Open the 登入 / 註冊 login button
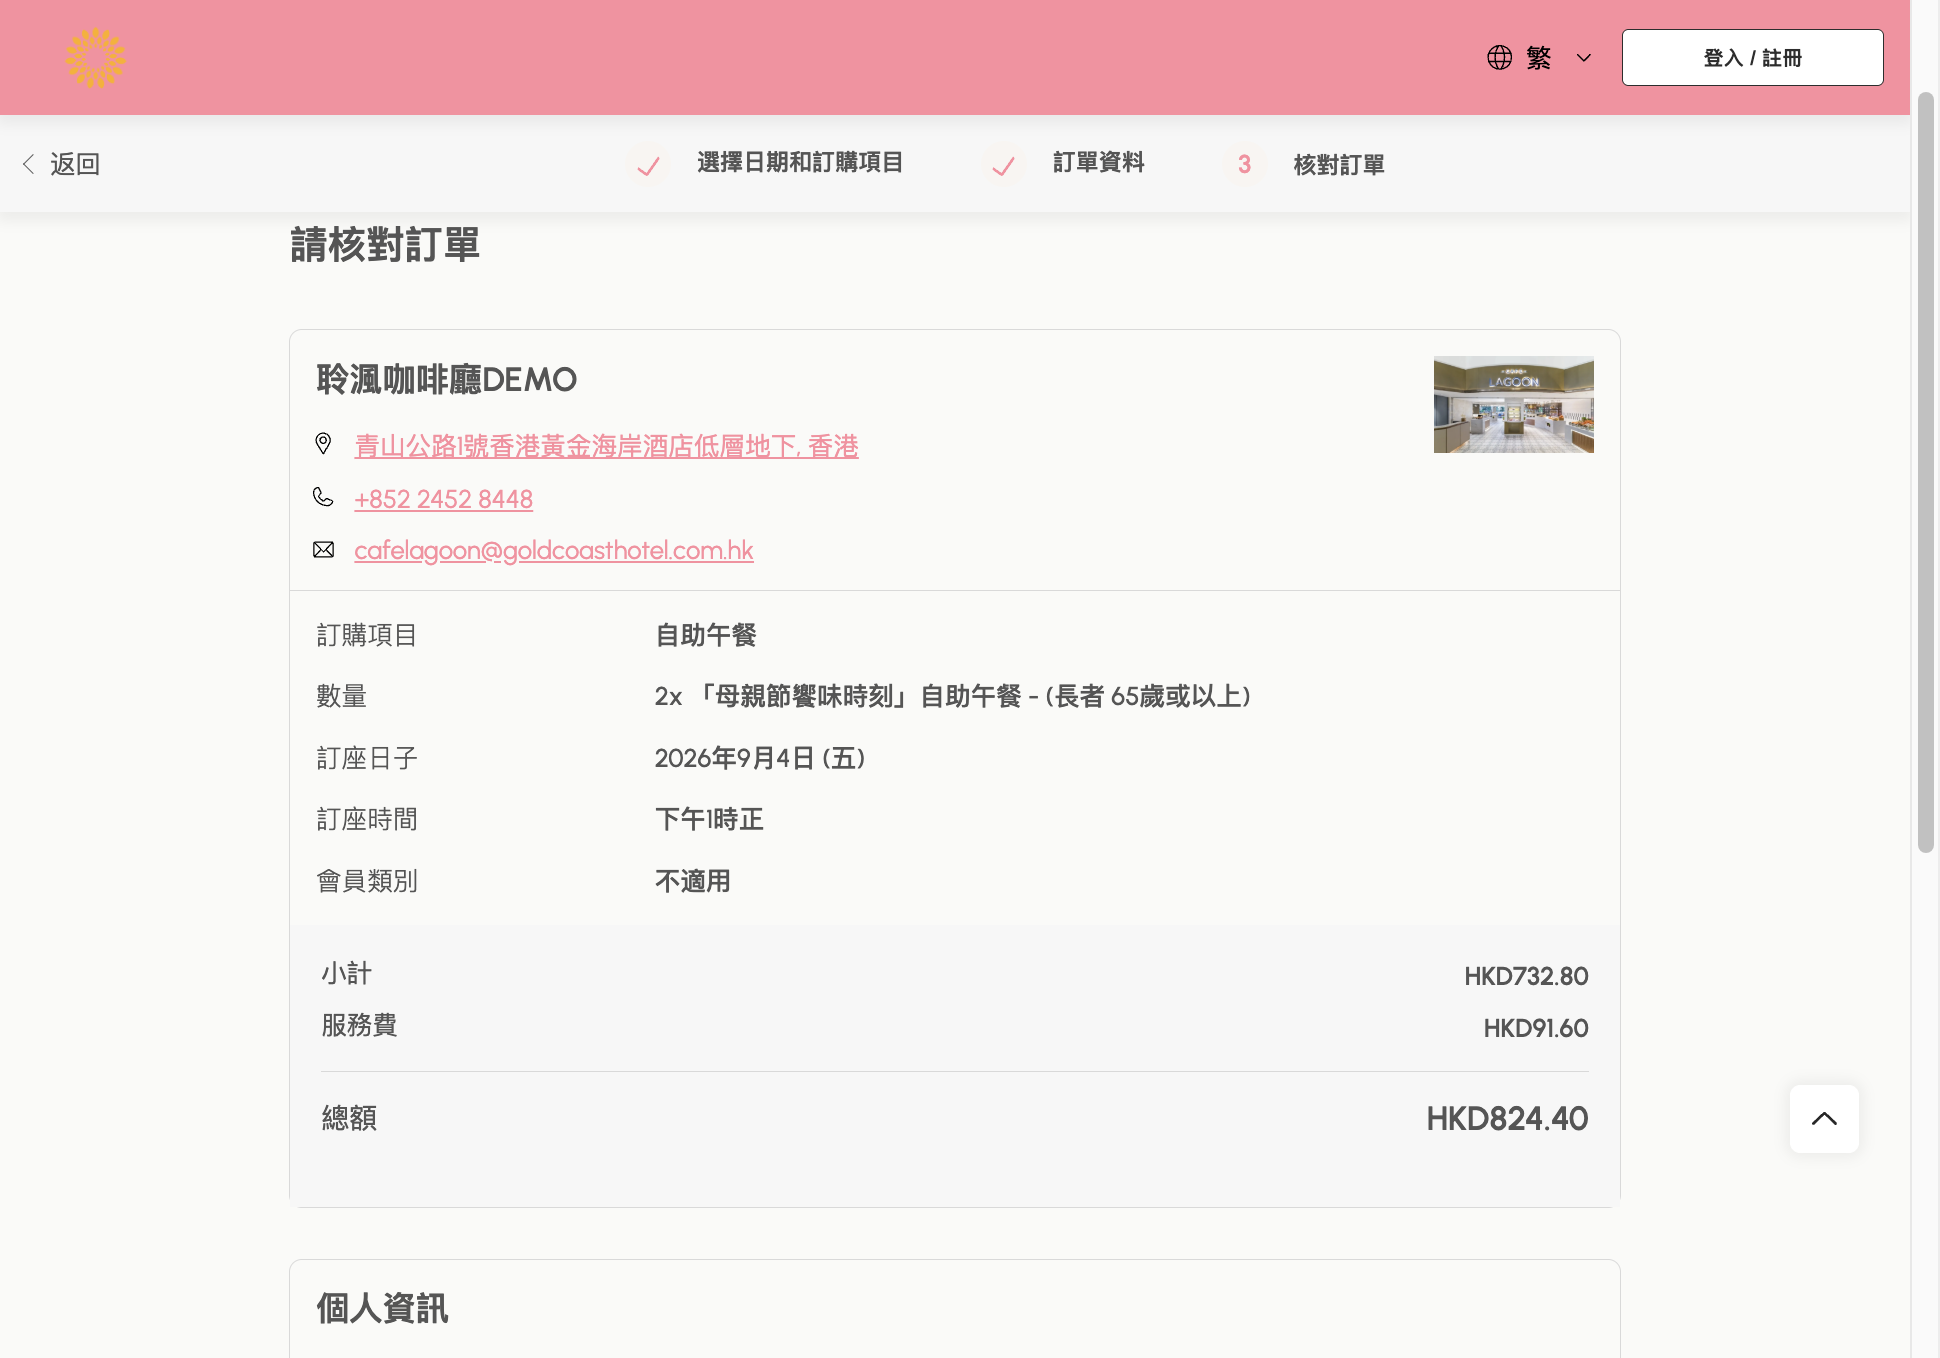This screenshot has height=1358, width=1940. 1752,57
